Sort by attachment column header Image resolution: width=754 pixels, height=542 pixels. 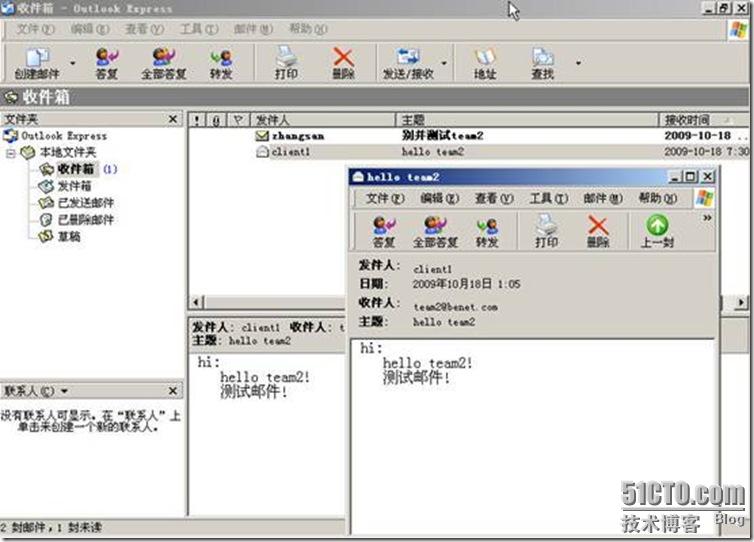(x=216, y=120)
